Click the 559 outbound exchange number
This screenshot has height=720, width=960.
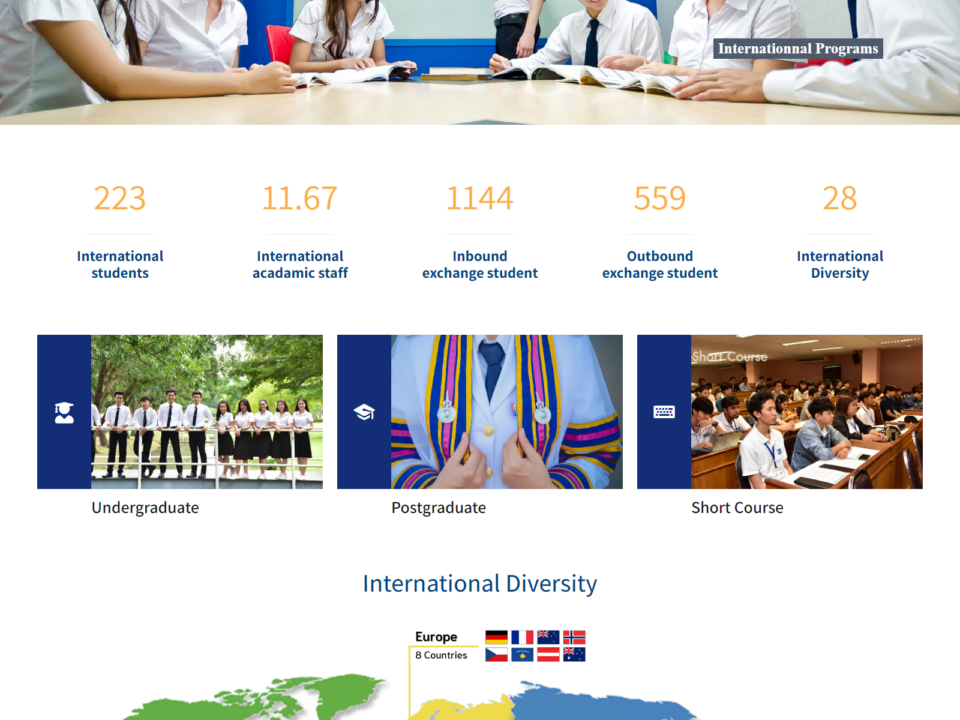point(660,198)
